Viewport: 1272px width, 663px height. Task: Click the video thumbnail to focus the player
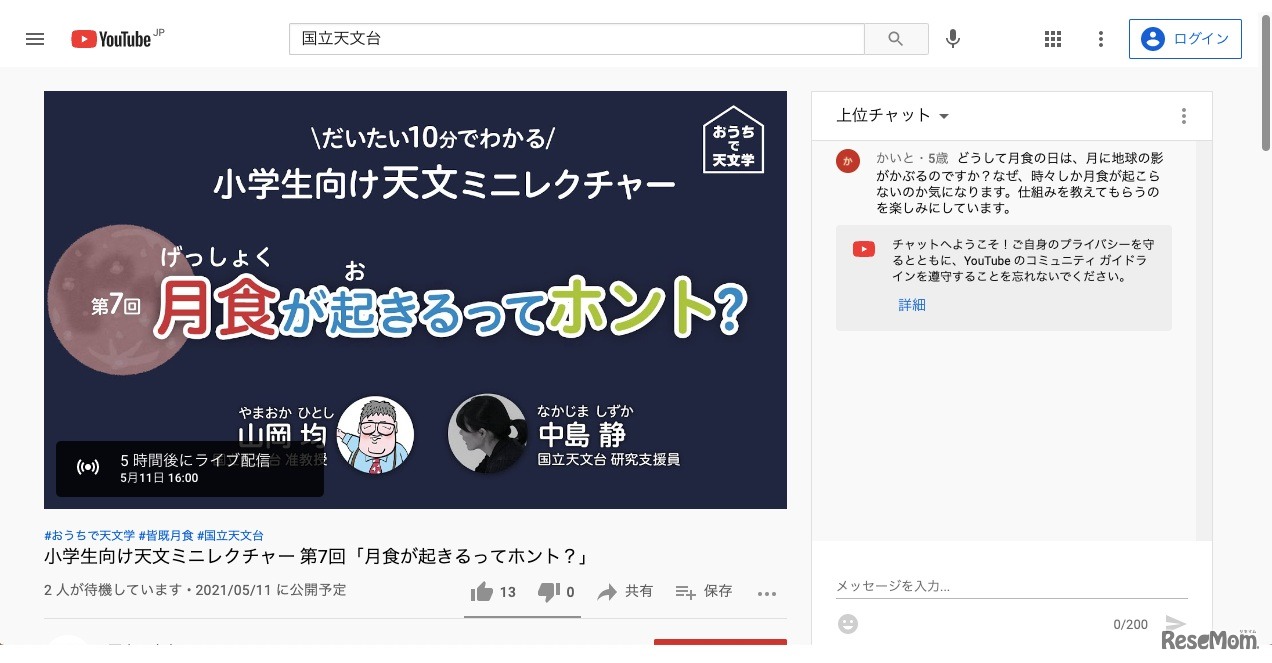point(415,298)
